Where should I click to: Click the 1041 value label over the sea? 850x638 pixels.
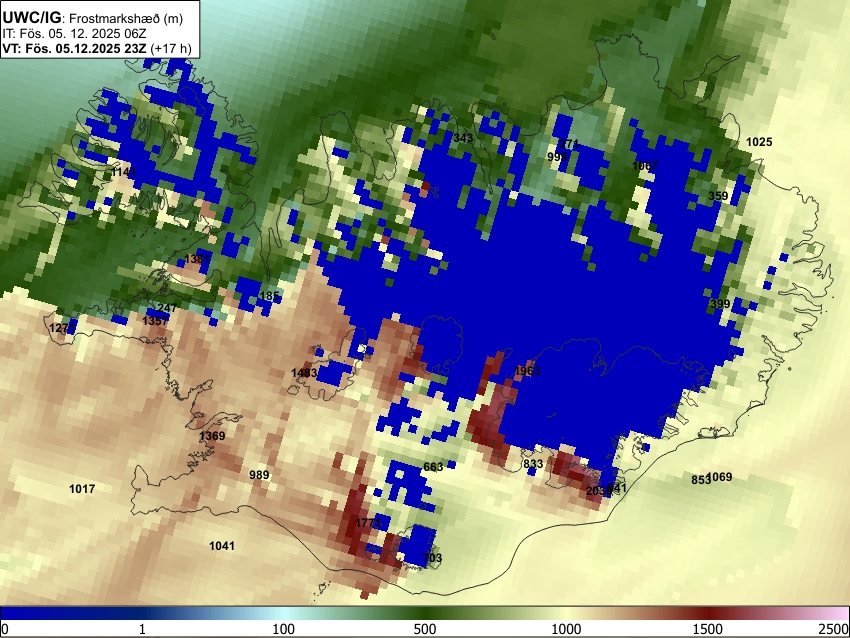[x=222, y=546]
